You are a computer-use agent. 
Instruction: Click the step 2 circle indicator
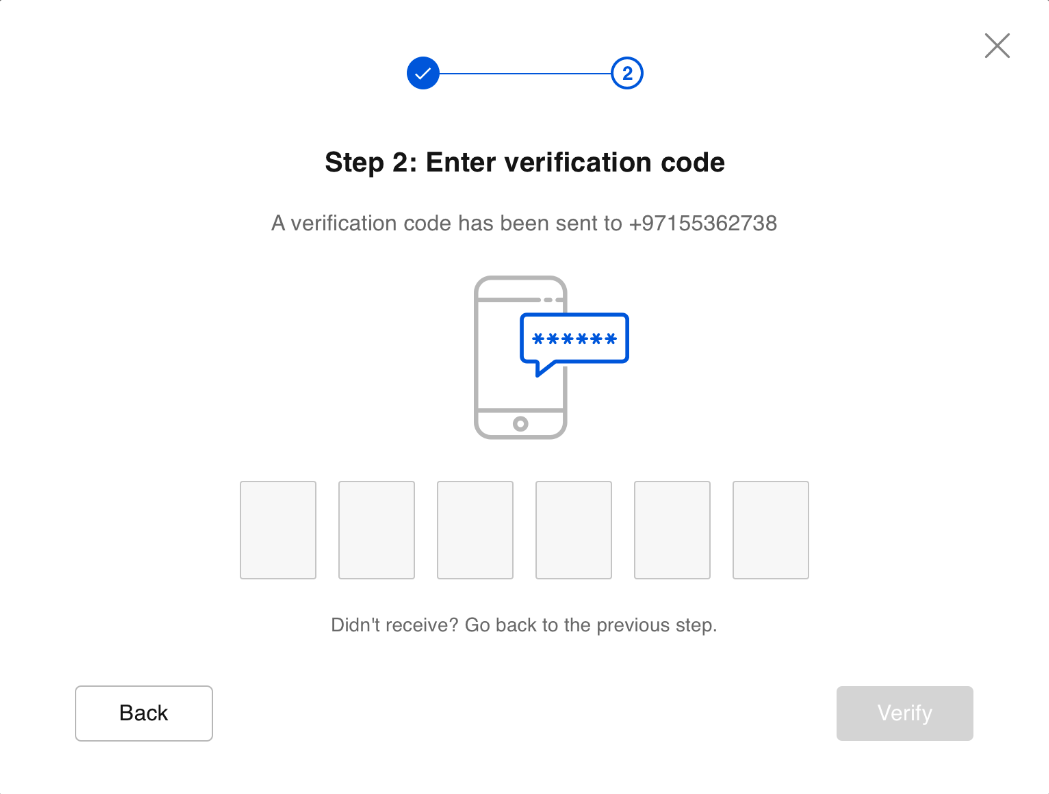click(627, 73)
